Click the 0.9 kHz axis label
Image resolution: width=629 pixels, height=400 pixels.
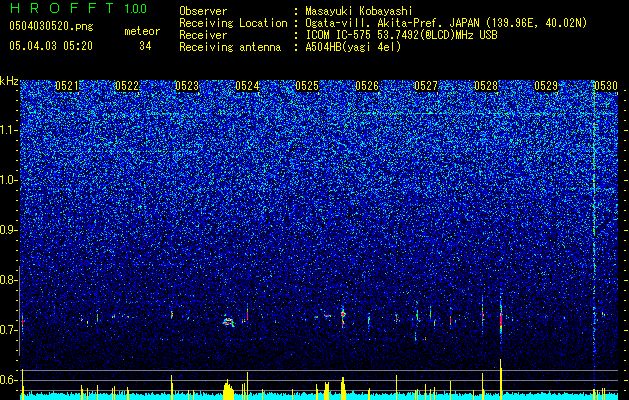(8, 230)
